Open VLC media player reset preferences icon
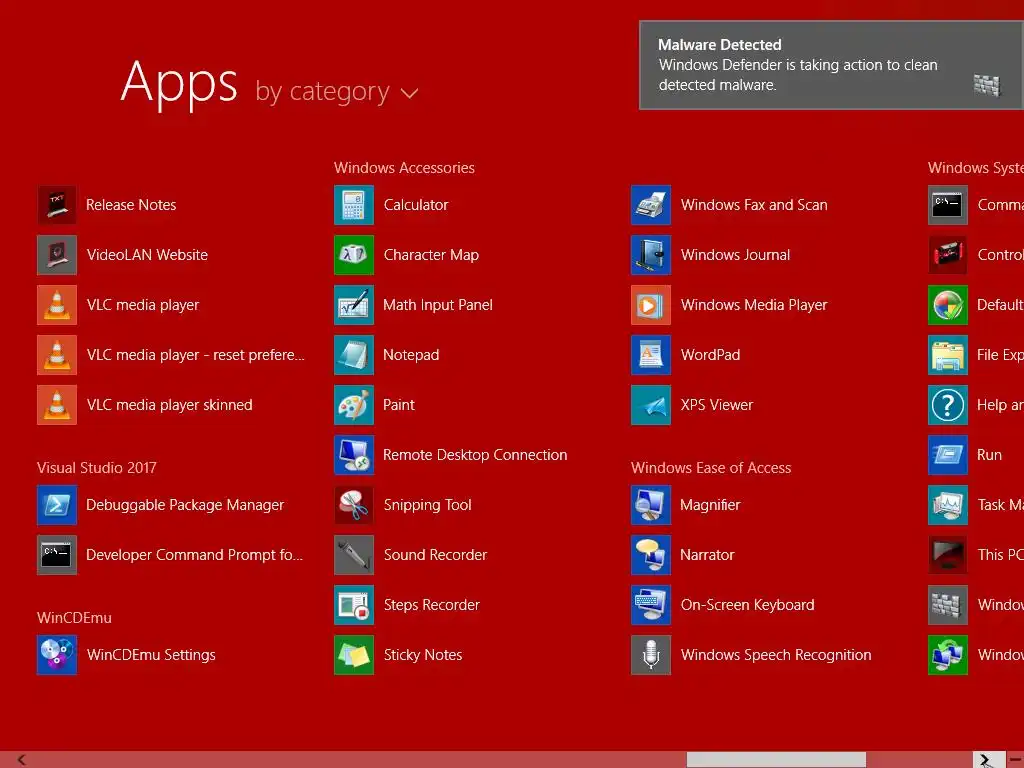Image resolution: width=1024 pixels, height=768 pixels. click(57, 355)
